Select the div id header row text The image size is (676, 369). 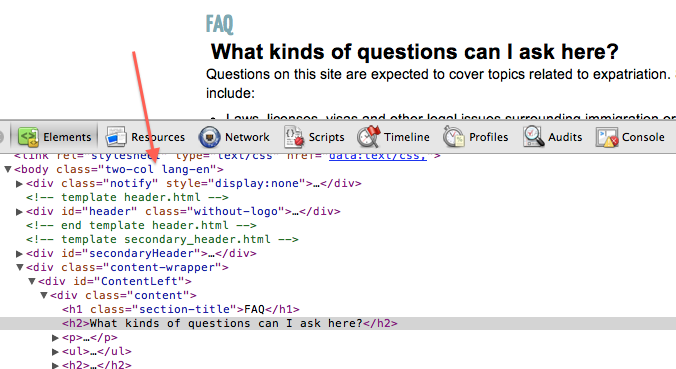pyautogui.click(x=183, y=212)
